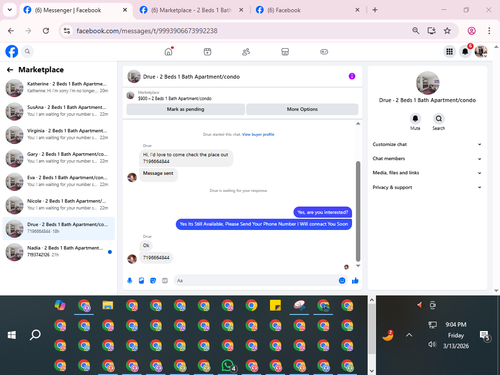This screenshot has width=500, height=375.
Task: Open the Reels video icon in top navigation
Action: tap(207, 52)
